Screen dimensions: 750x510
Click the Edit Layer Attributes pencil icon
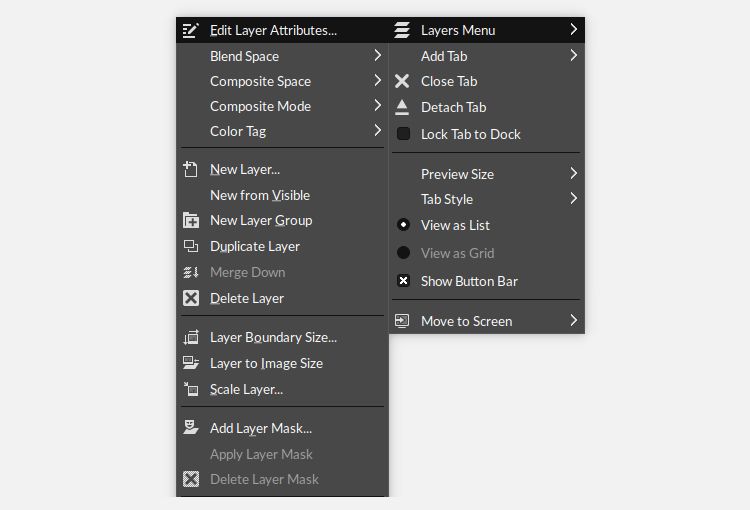[190, 30]
